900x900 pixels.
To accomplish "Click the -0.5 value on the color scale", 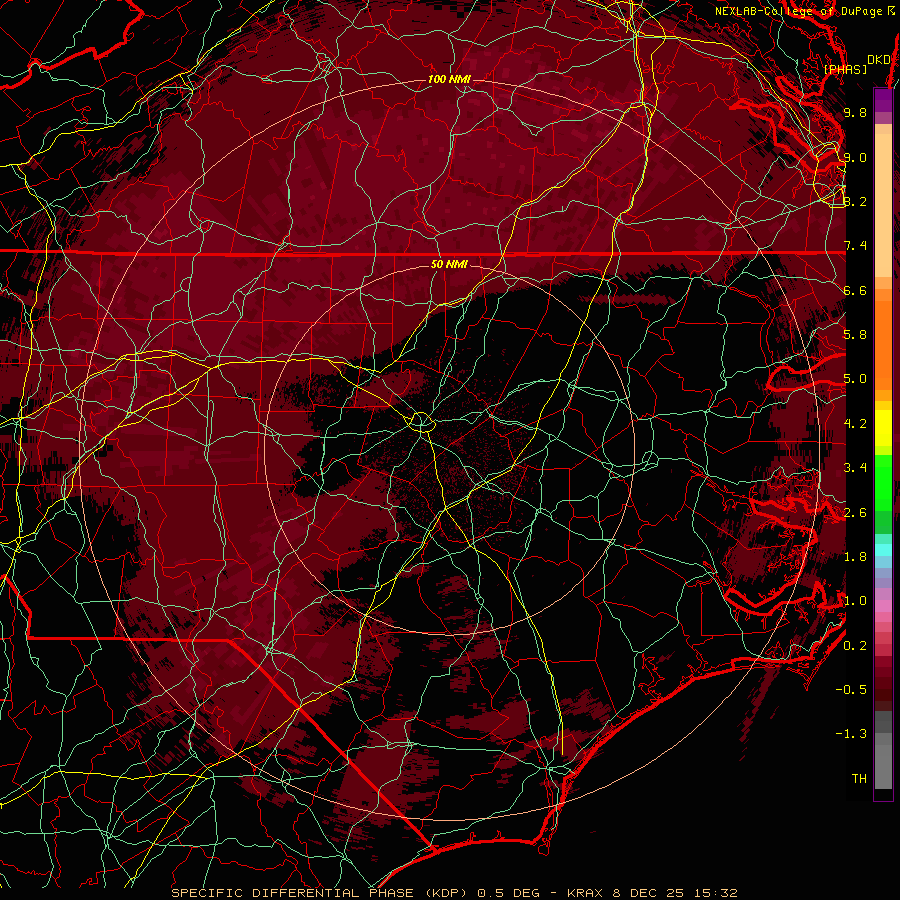I will click(851, 689).
